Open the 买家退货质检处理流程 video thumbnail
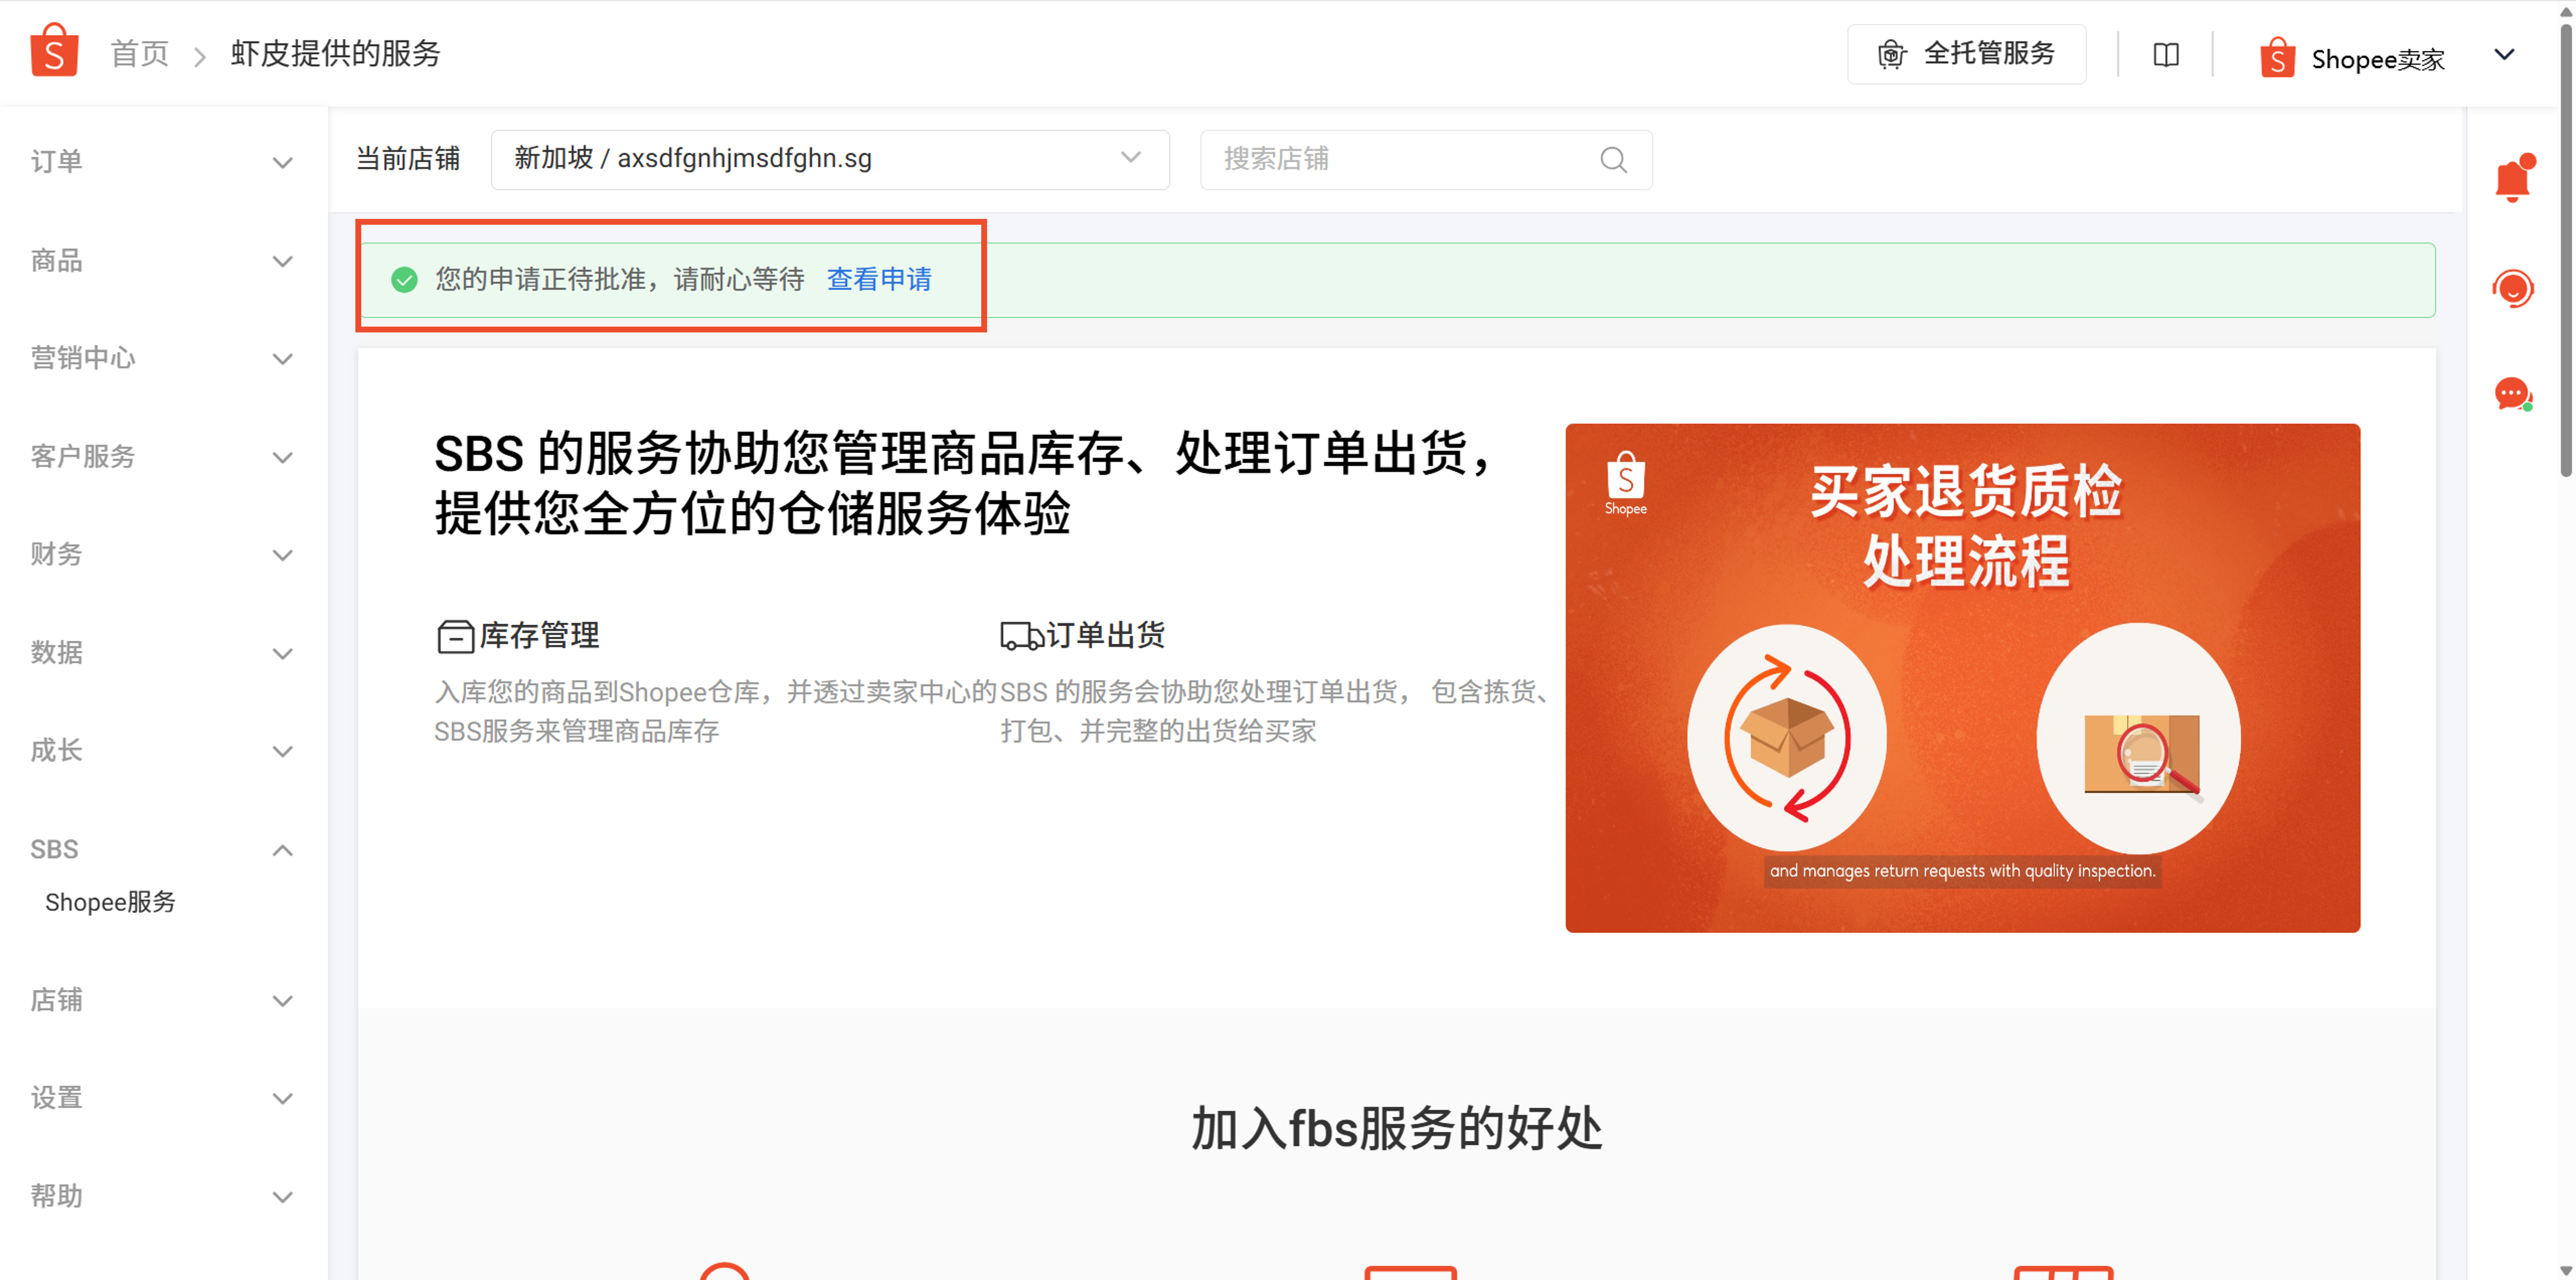 pyautogui.click(x=1962, y=678)
